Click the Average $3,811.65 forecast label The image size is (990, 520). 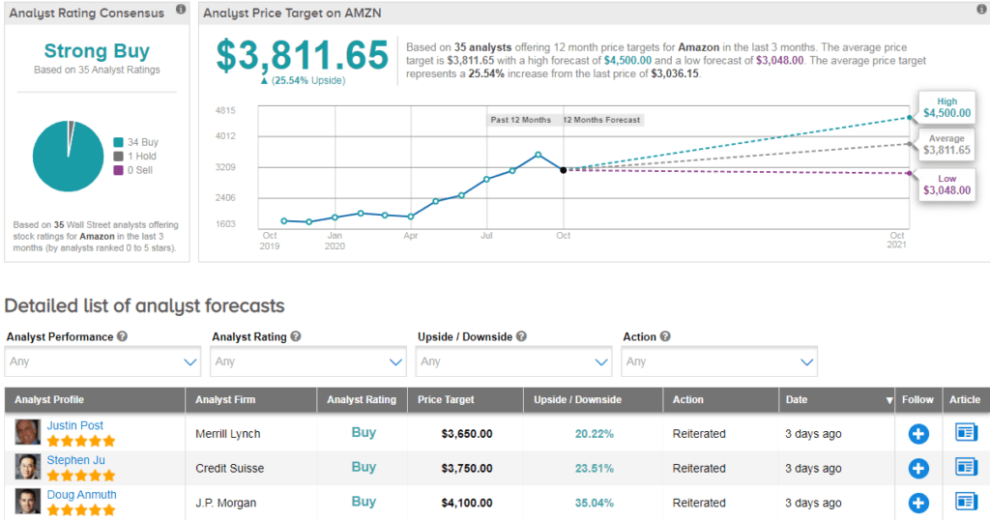click(946, 145)
